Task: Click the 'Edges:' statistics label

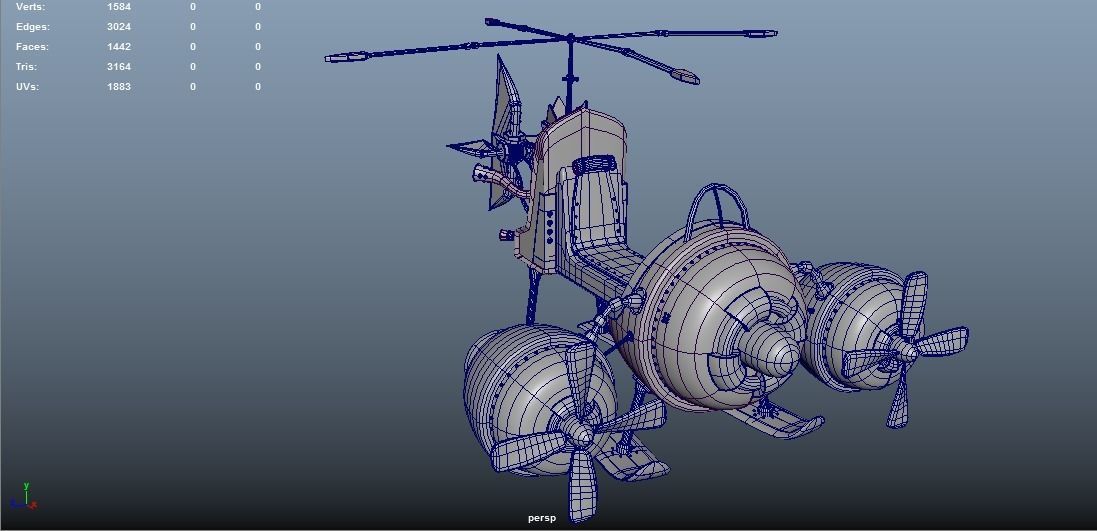Action: [x=33, y=27]
